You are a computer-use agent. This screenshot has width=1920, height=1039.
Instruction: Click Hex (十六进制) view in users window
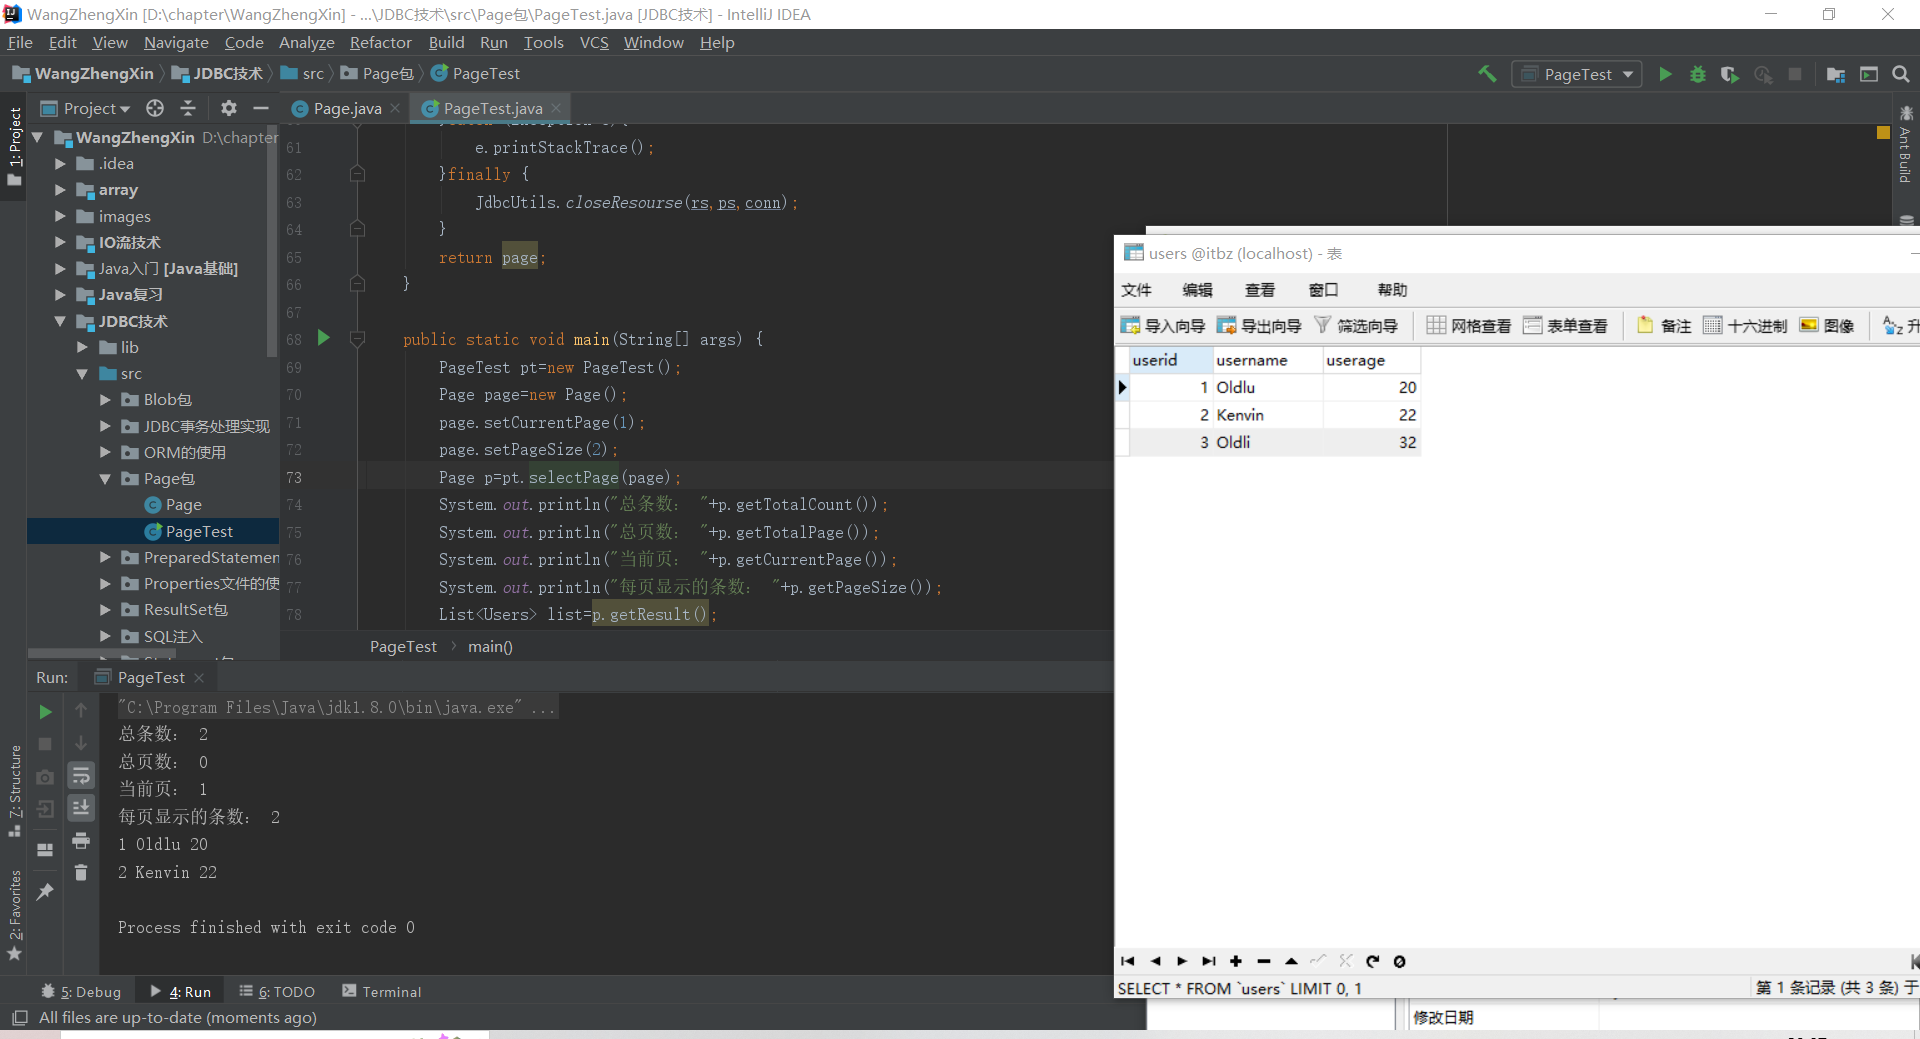tap(1745, 325)
